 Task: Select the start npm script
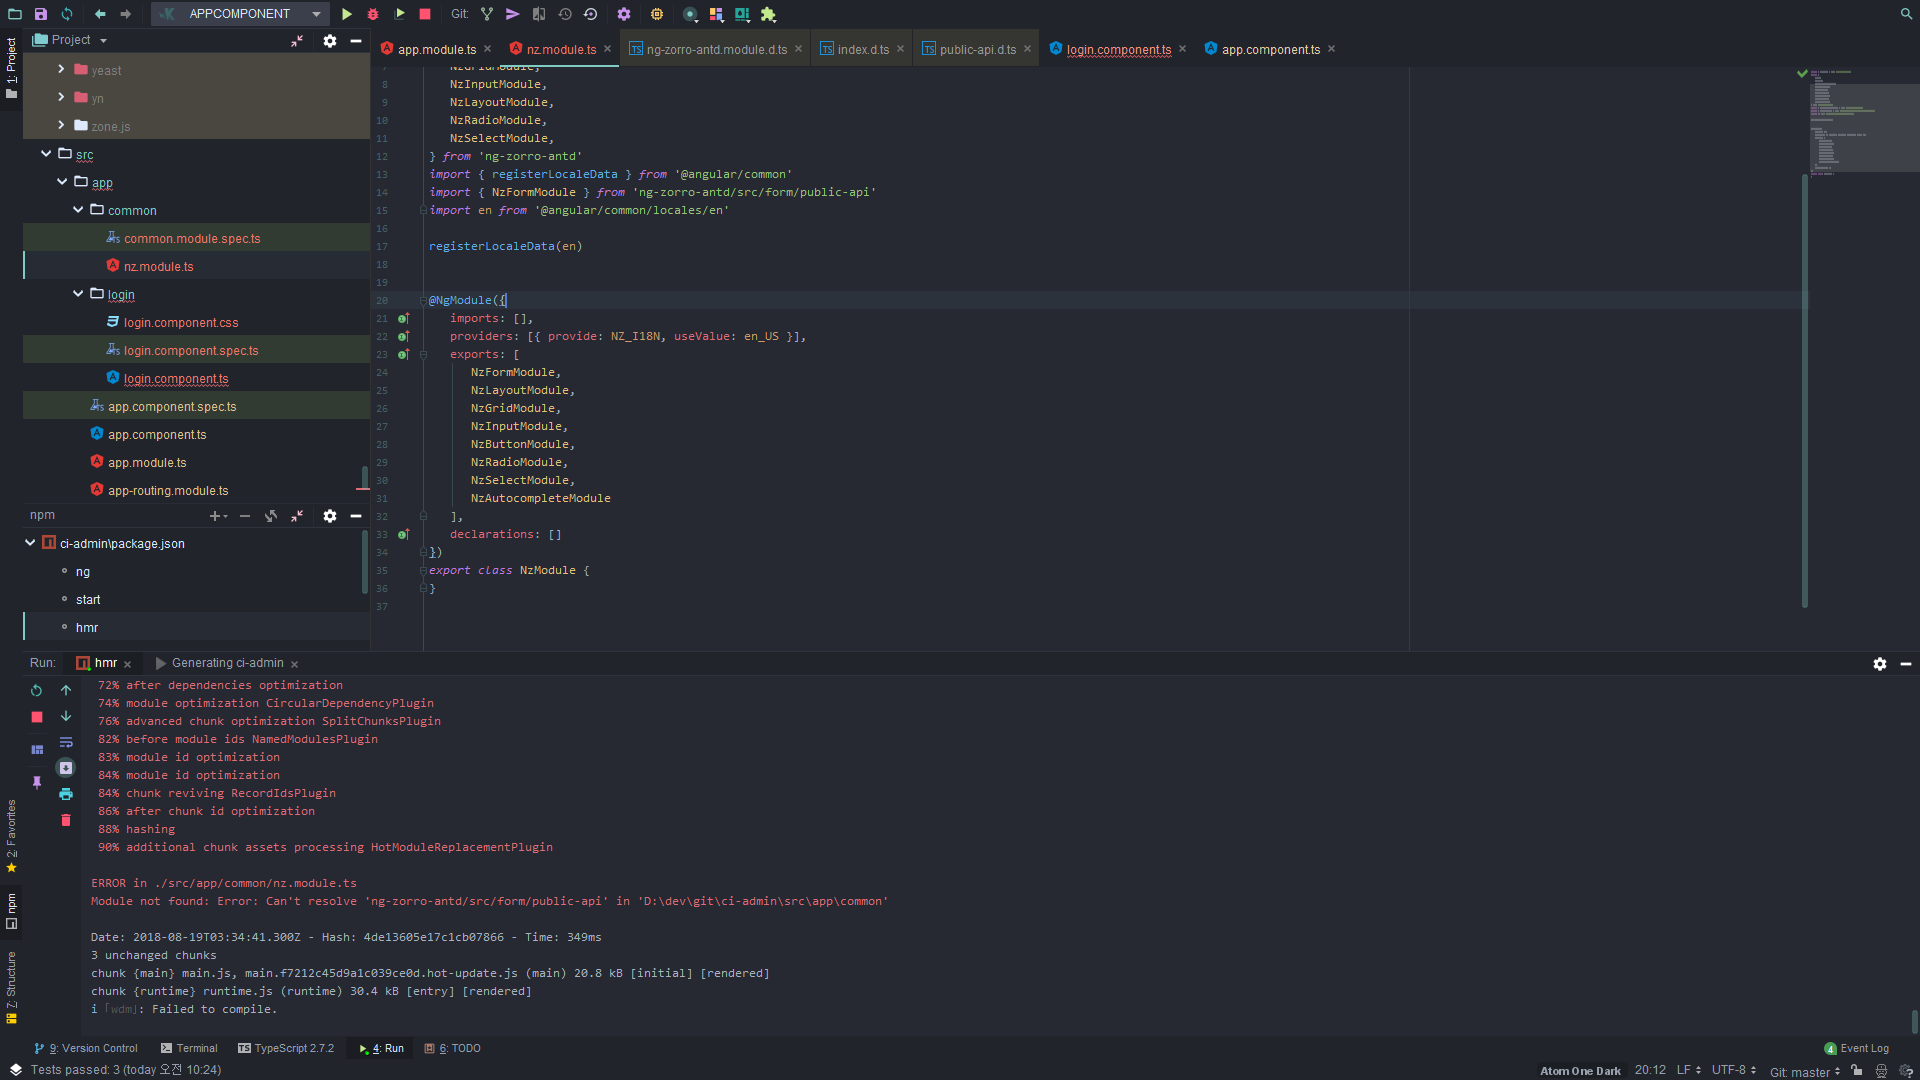(88, 600)
